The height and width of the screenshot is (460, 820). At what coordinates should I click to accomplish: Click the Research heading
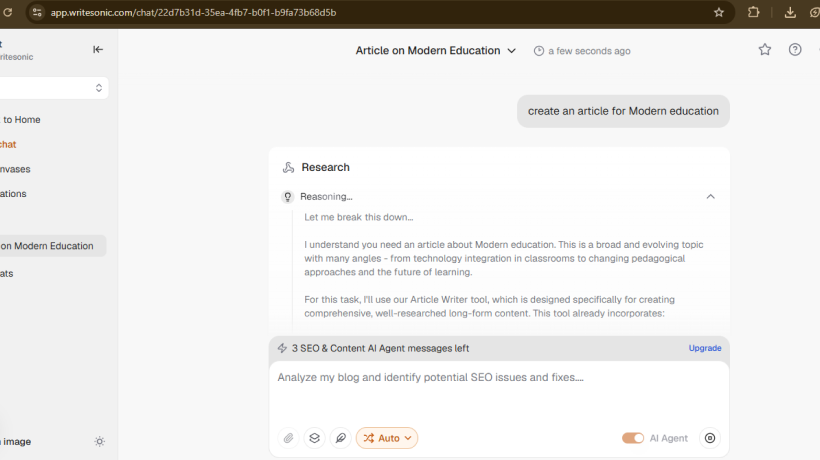point(325,167)
